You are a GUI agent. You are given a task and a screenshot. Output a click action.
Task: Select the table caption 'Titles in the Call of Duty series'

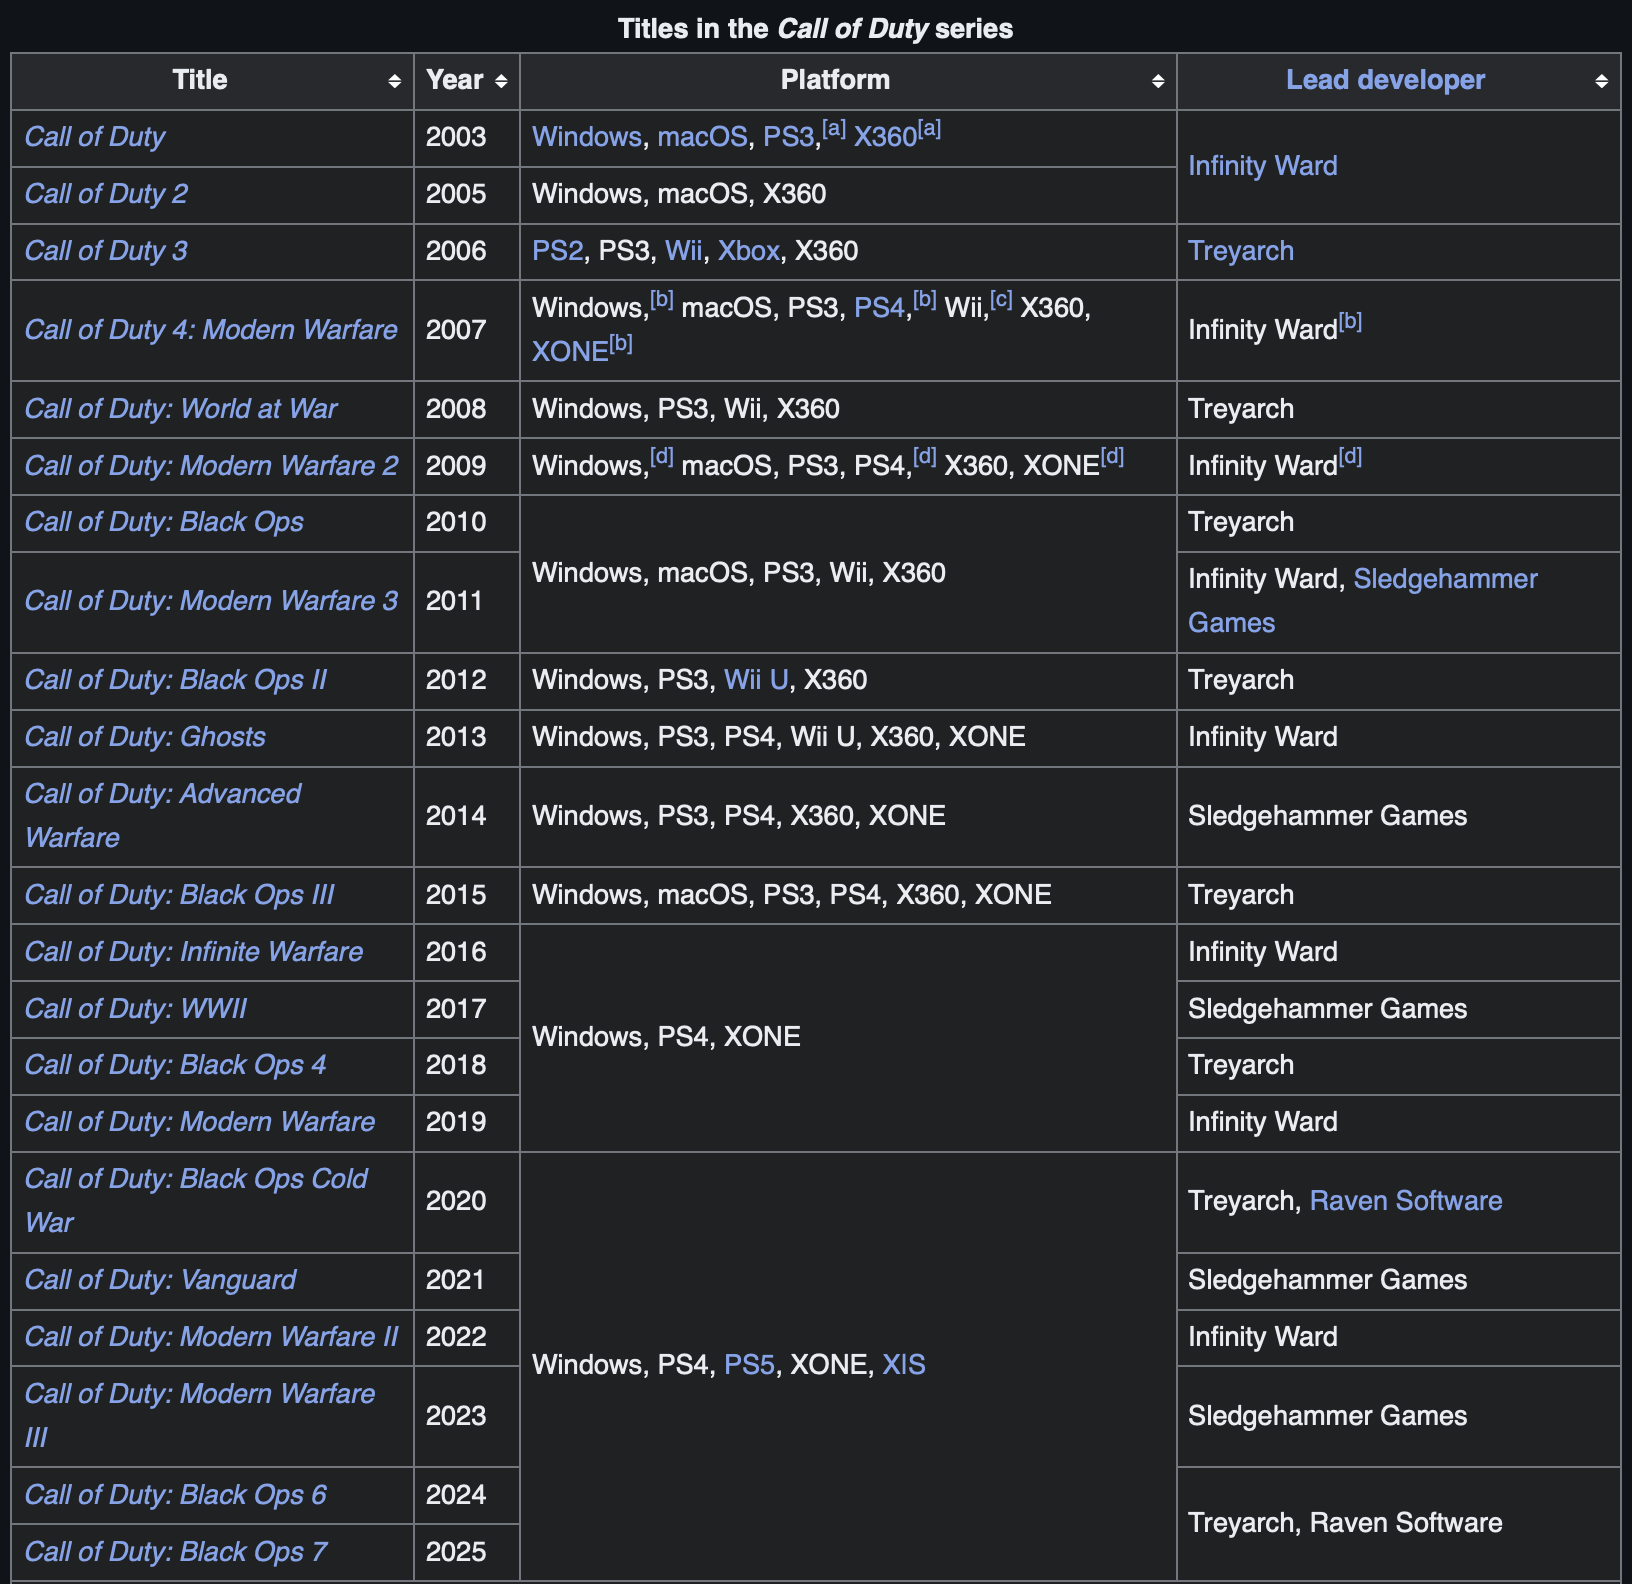(x=815, y=28)
